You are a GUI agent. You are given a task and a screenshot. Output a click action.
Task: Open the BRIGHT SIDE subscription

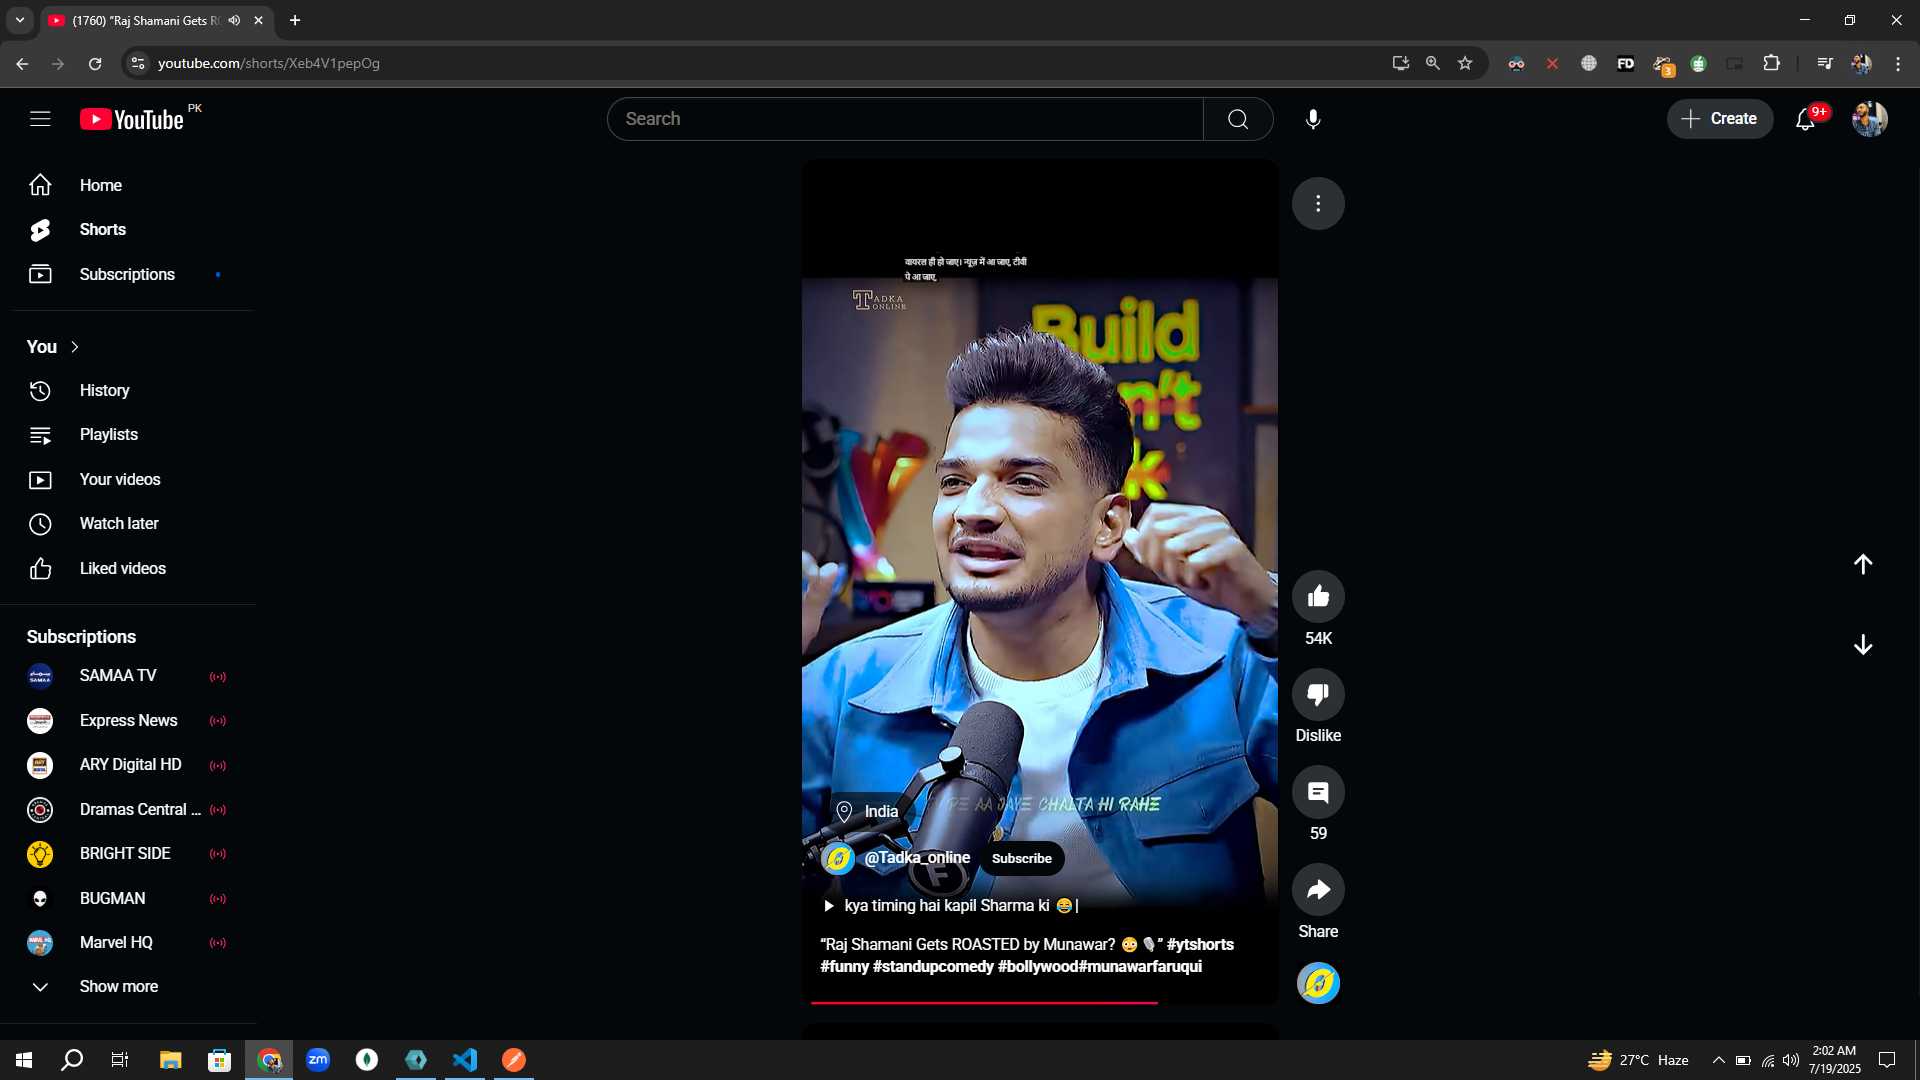point(128,854)
